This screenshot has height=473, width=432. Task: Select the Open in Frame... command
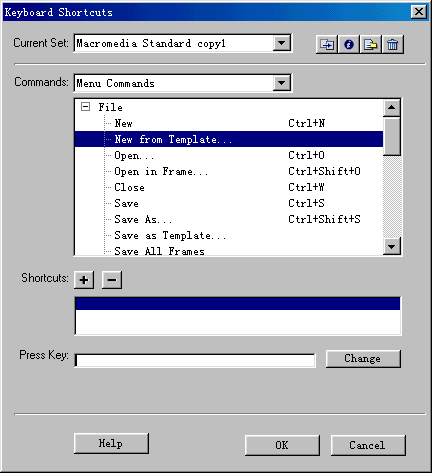(x=229, y=171)
